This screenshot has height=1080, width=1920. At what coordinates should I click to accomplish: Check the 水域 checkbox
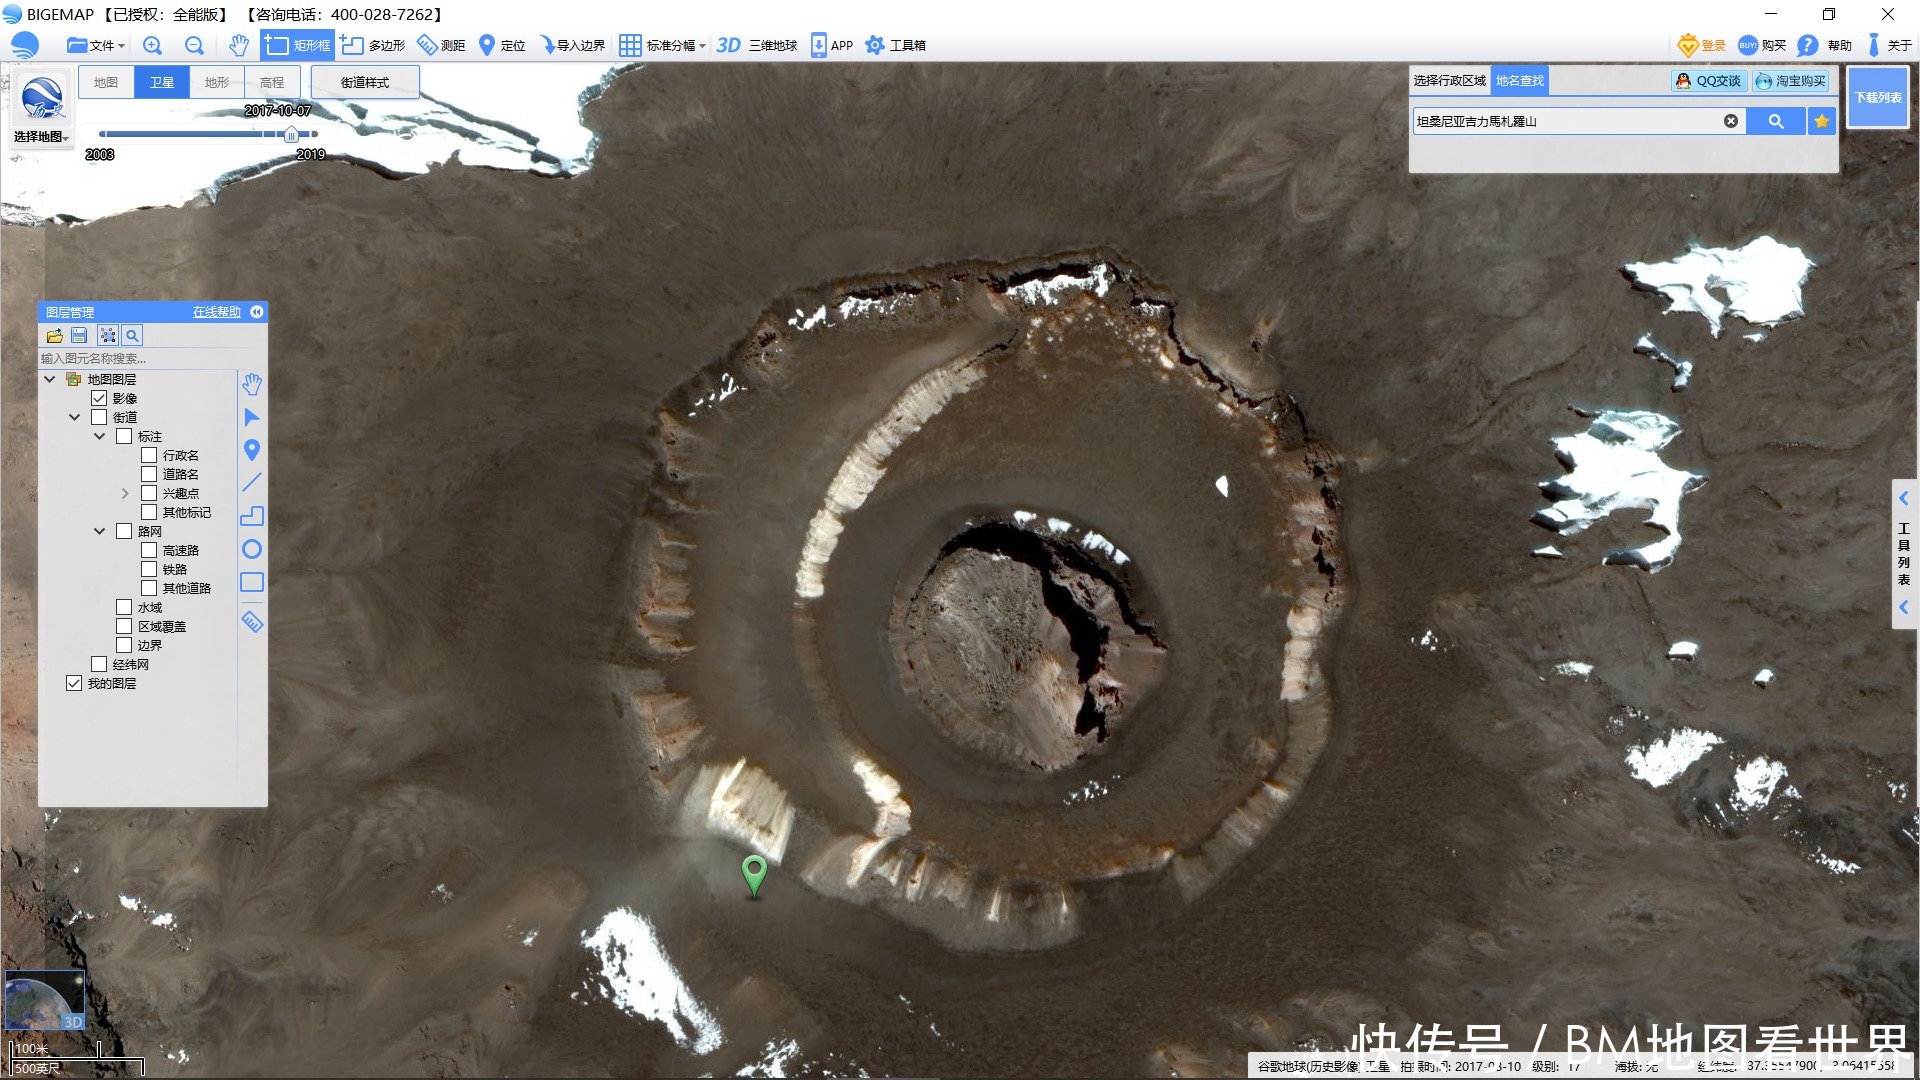124,607
